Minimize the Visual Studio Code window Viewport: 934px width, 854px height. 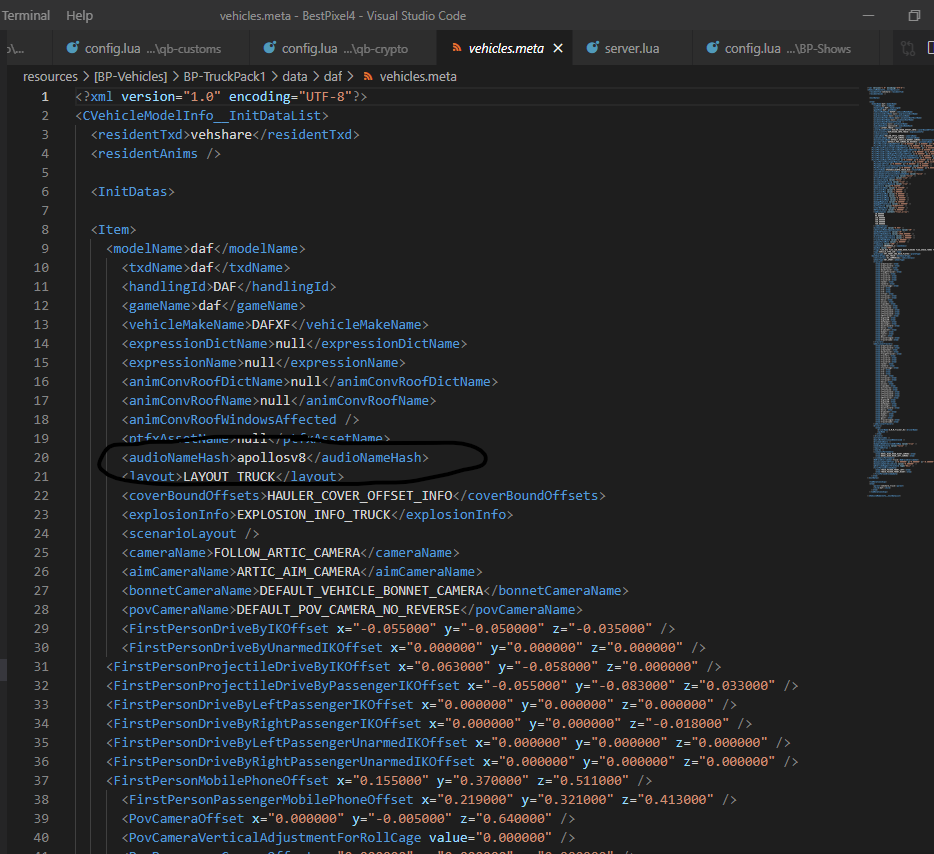click(868, 15)
